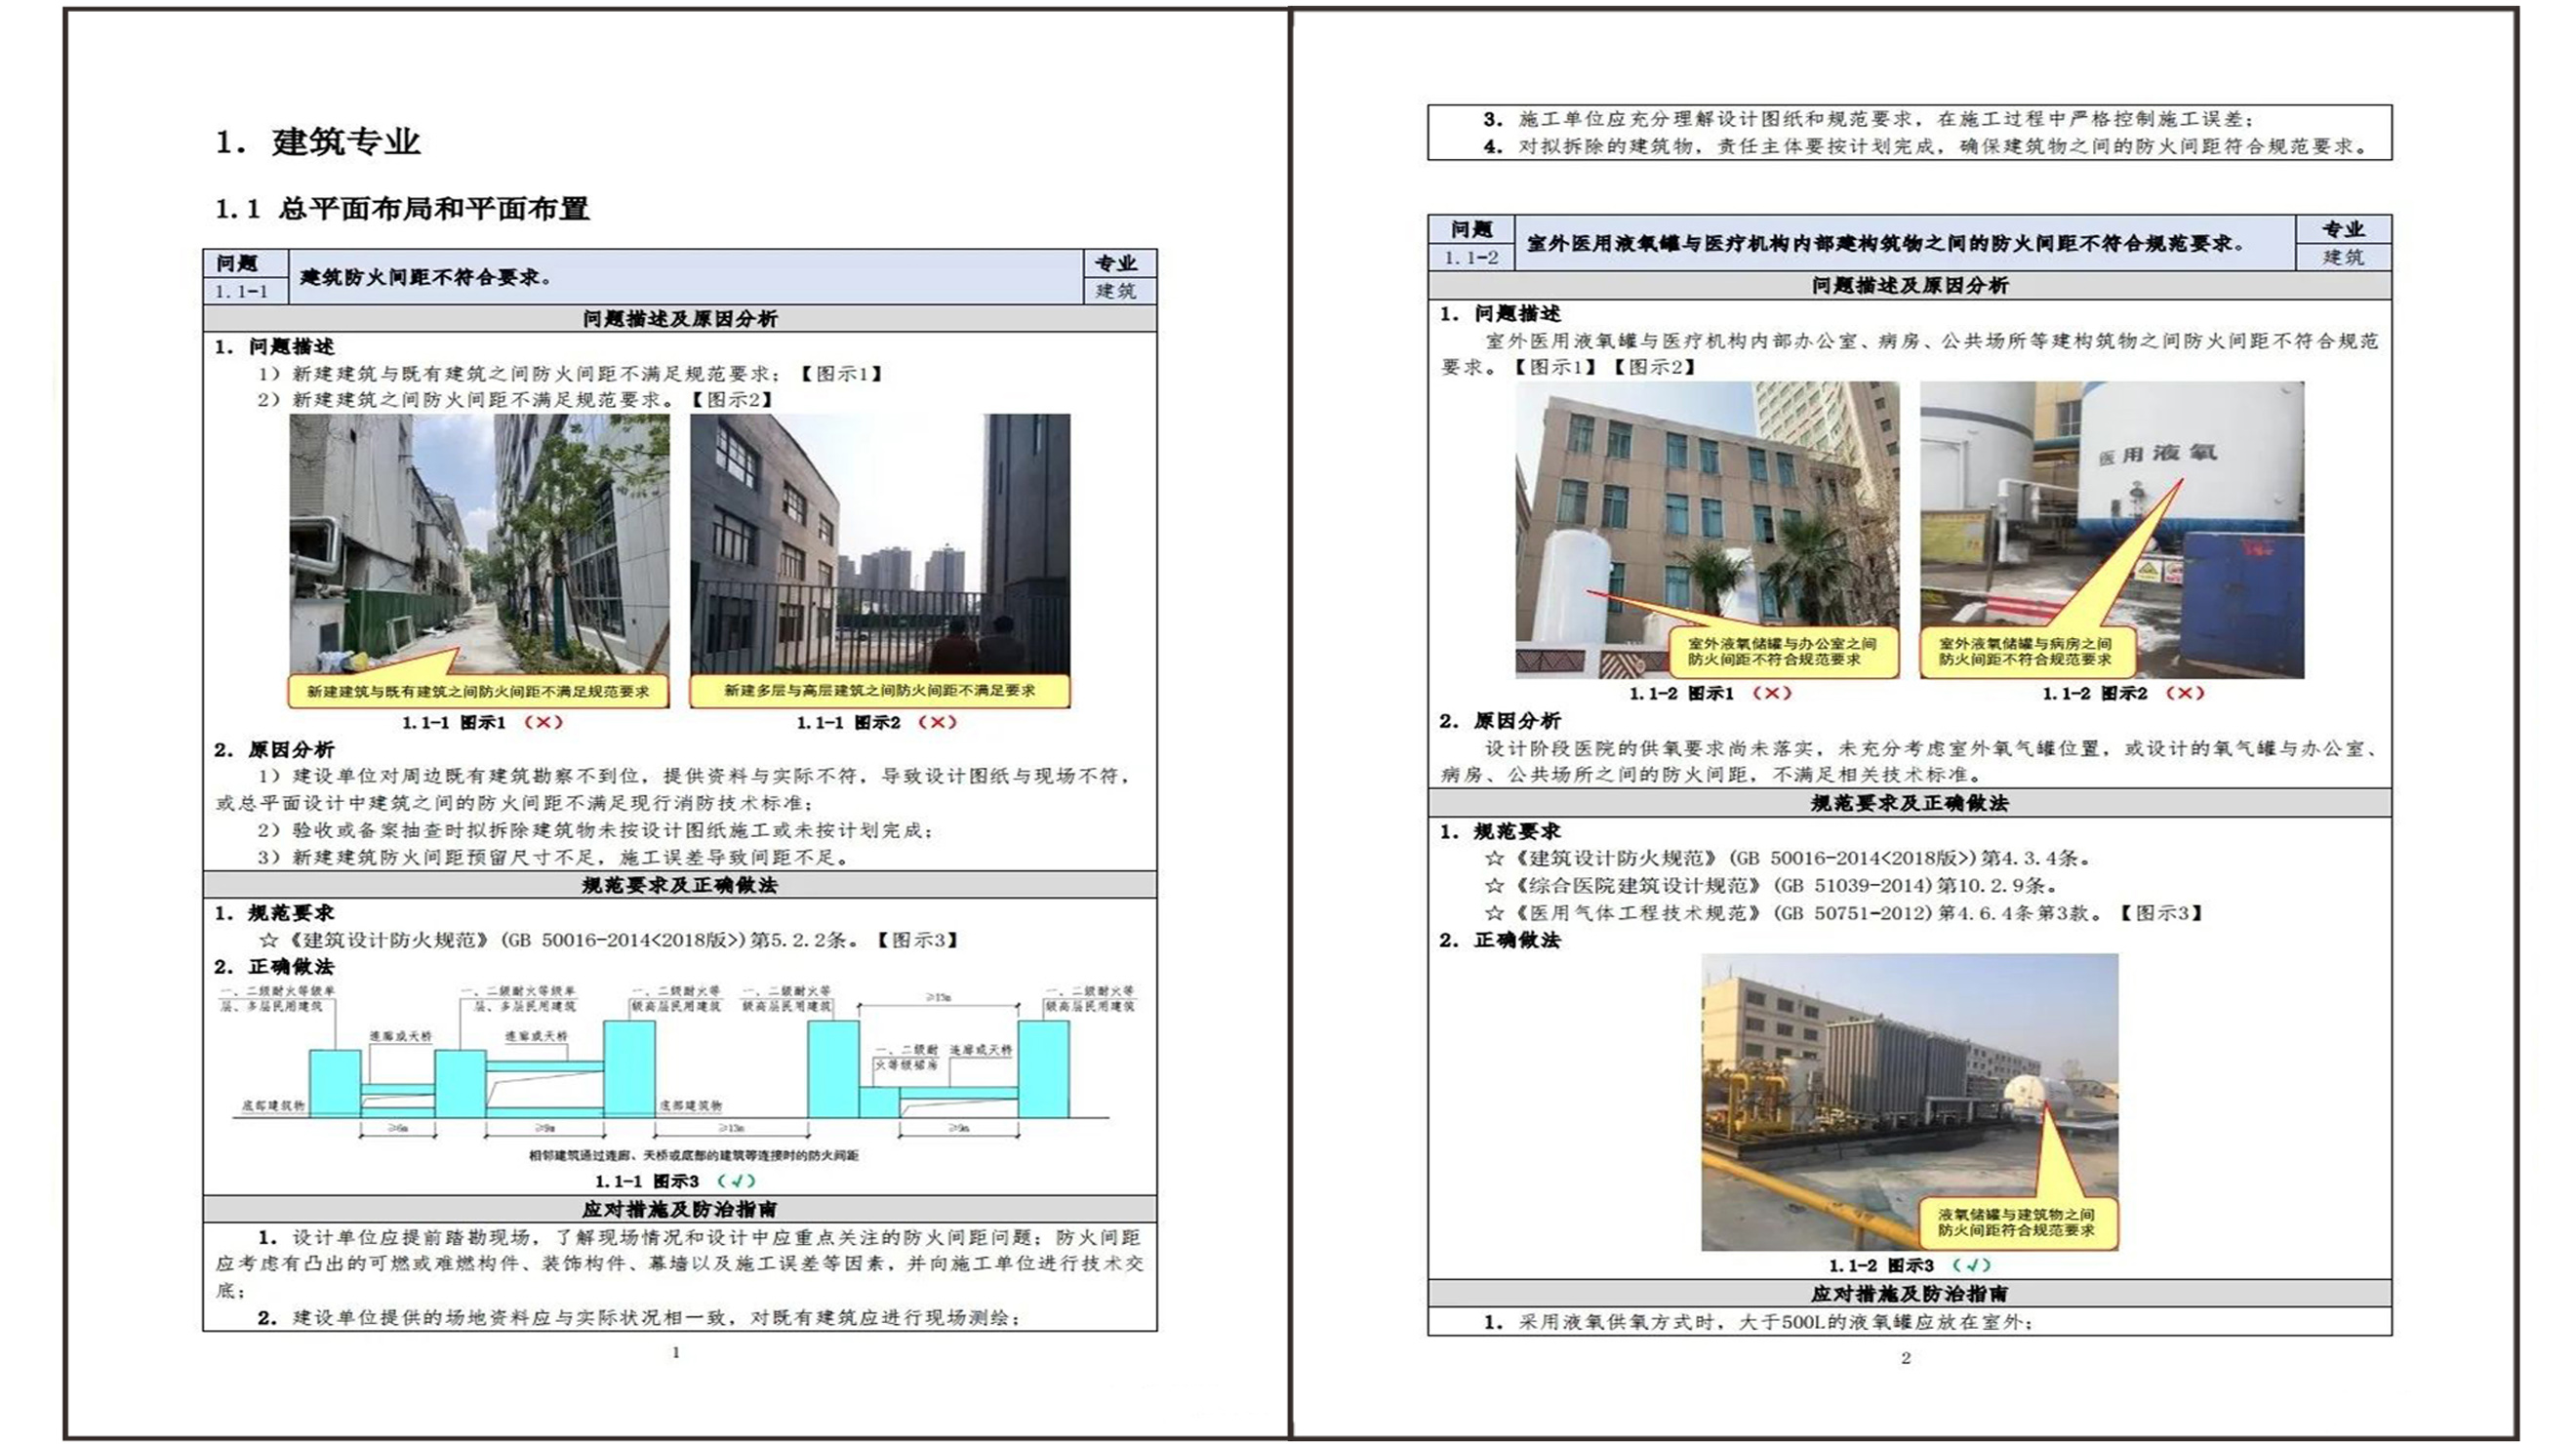Click the green check beside 1.1-1 图示3
Screen dimensions: 2576x1444
[x=736, y=1181]
